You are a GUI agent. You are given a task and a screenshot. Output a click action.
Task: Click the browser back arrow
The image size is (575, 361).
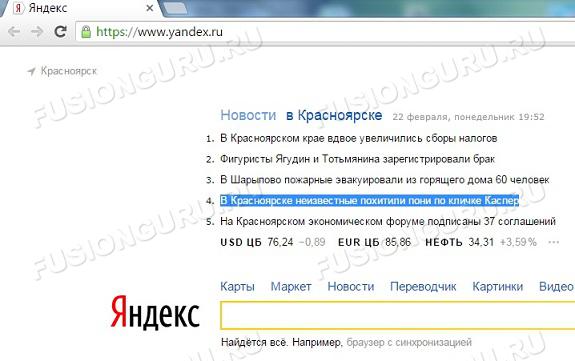[x=14, y=32]
